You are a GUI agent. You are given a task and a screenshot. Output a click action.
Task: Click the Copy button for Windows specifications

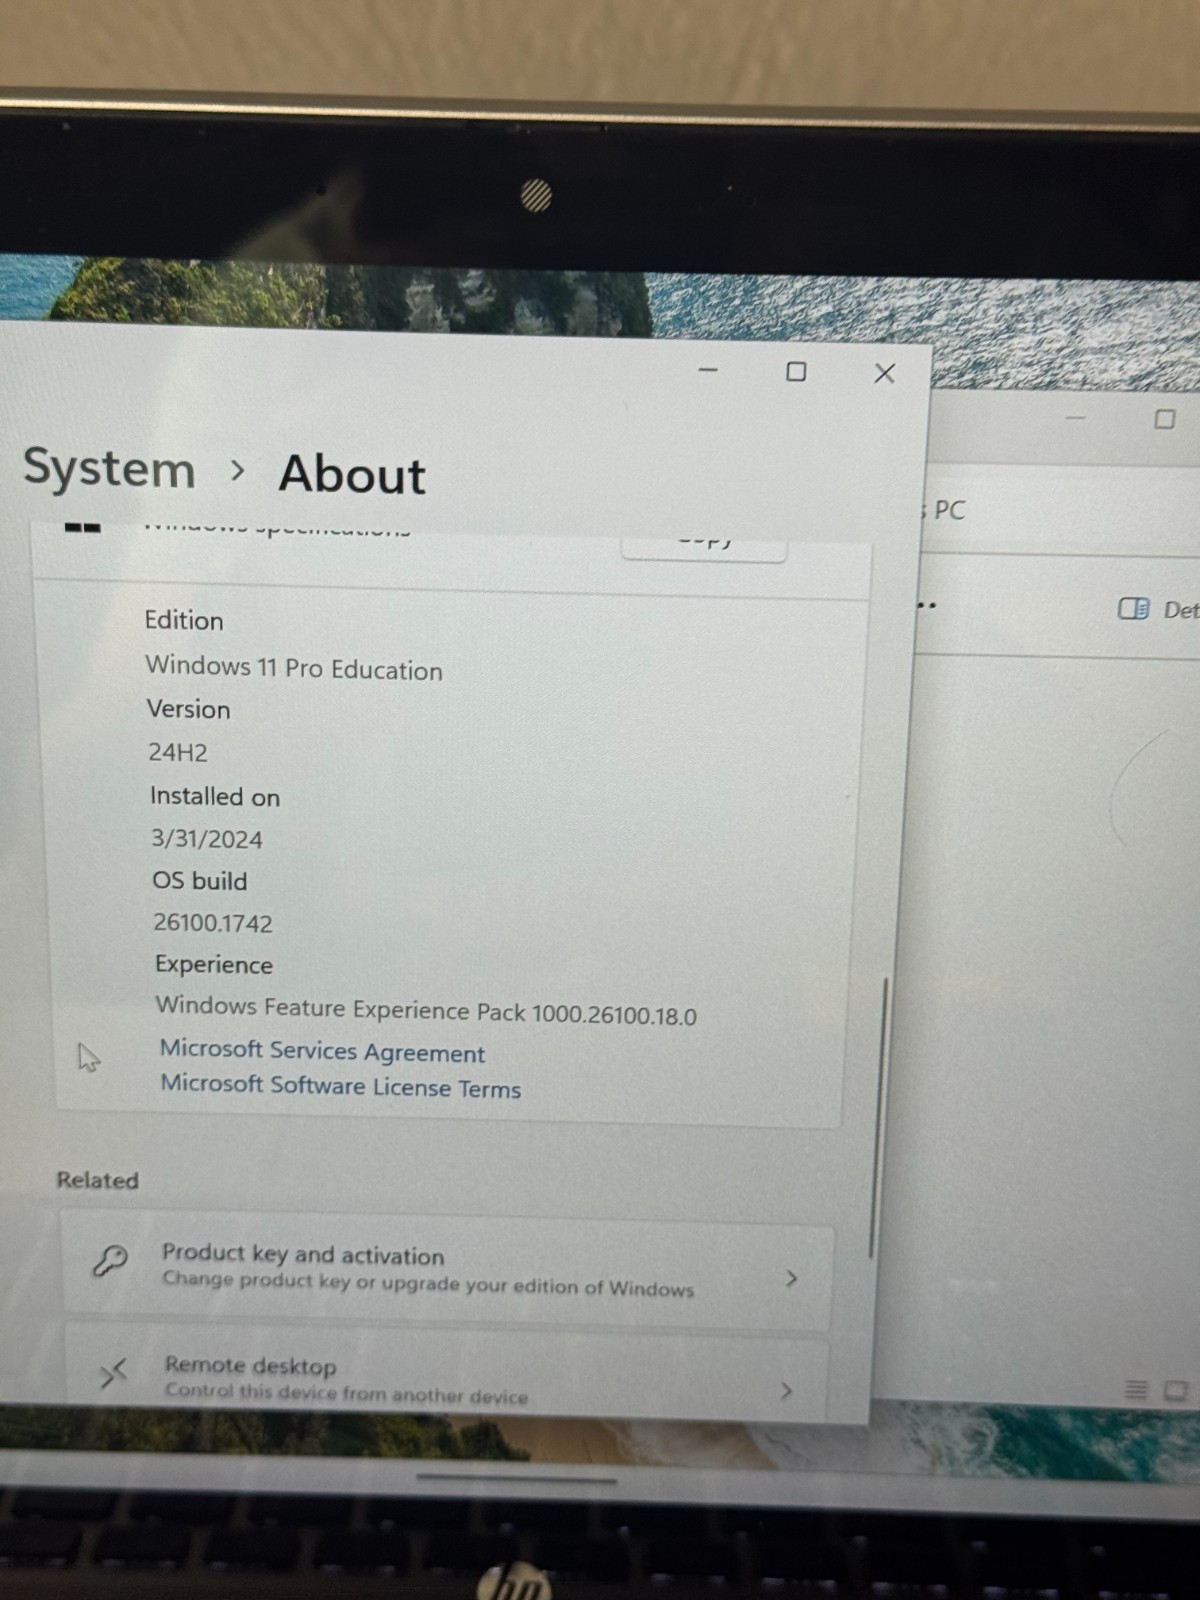click(x=704, y=546)
